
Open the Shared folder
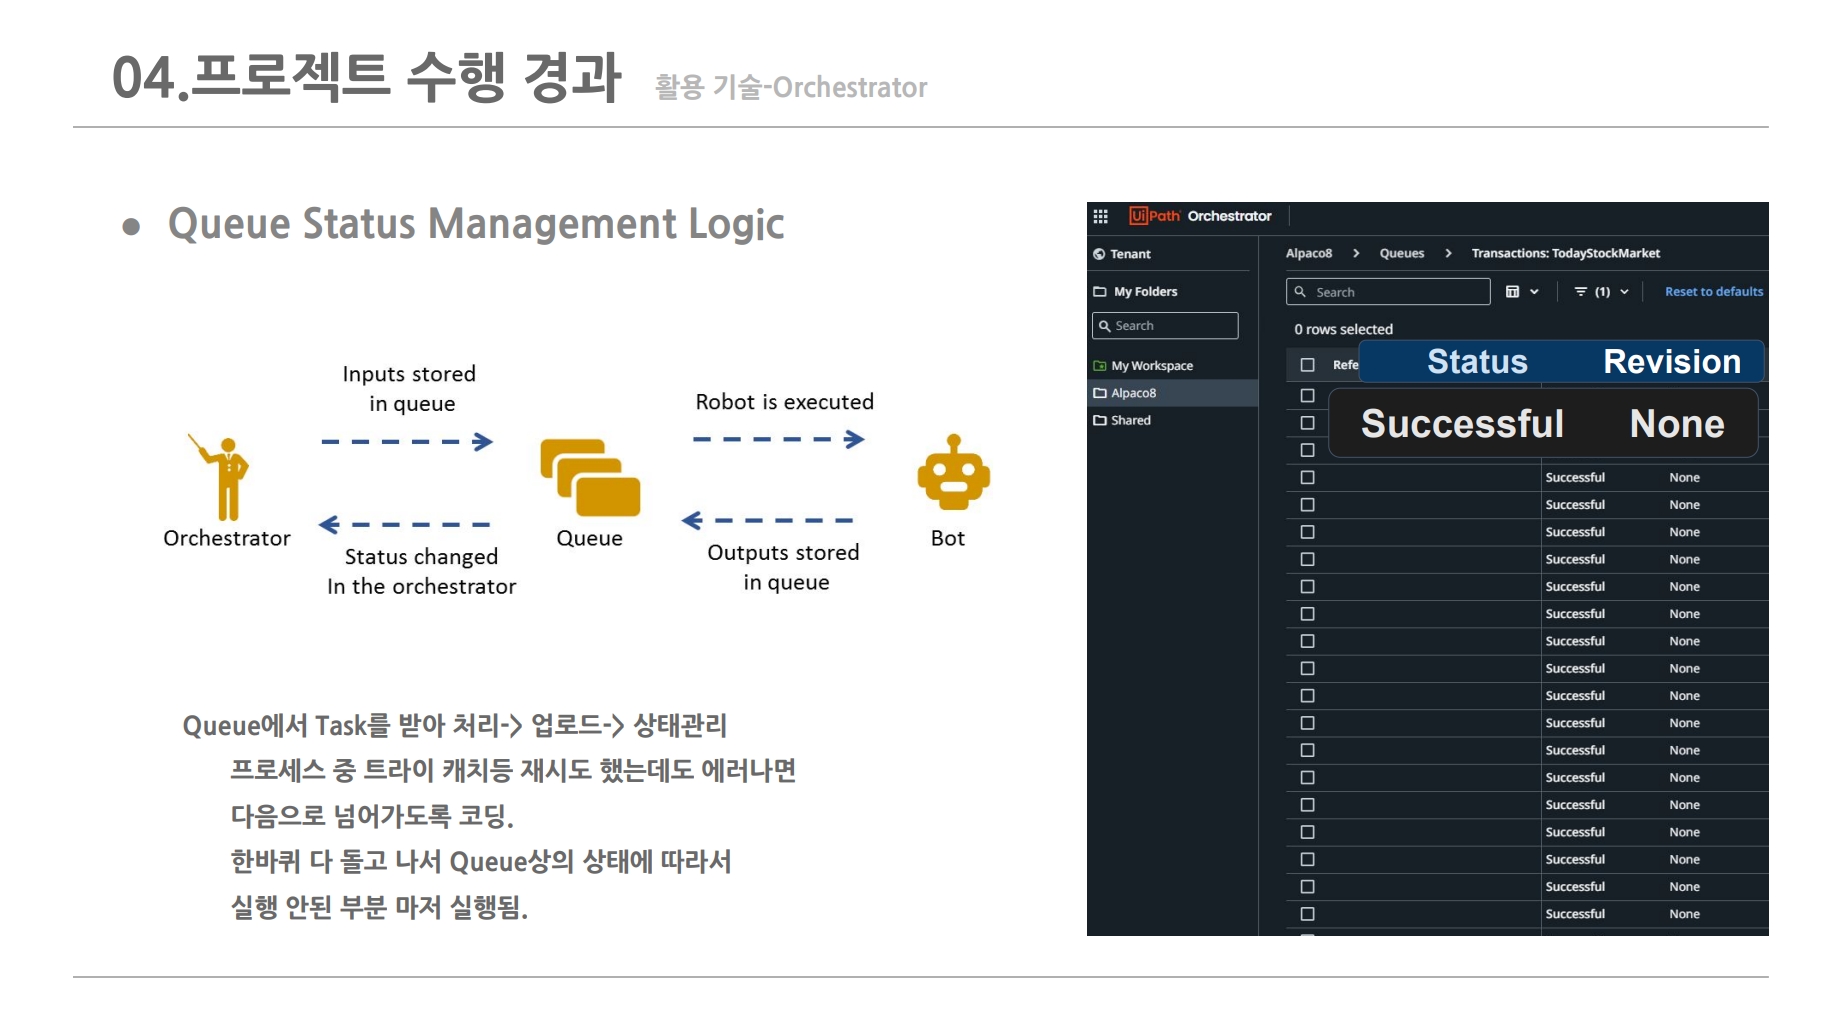(x=1122, y=420)
